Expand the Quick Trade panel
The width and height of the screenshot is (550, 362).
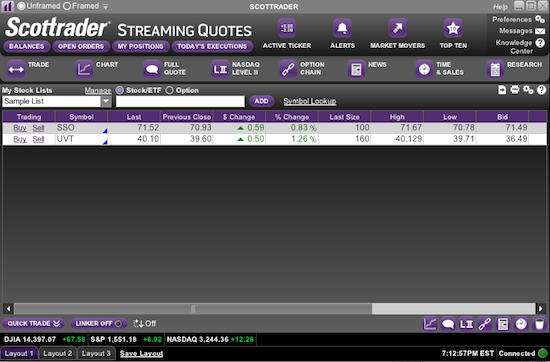(x=33, y=323)
